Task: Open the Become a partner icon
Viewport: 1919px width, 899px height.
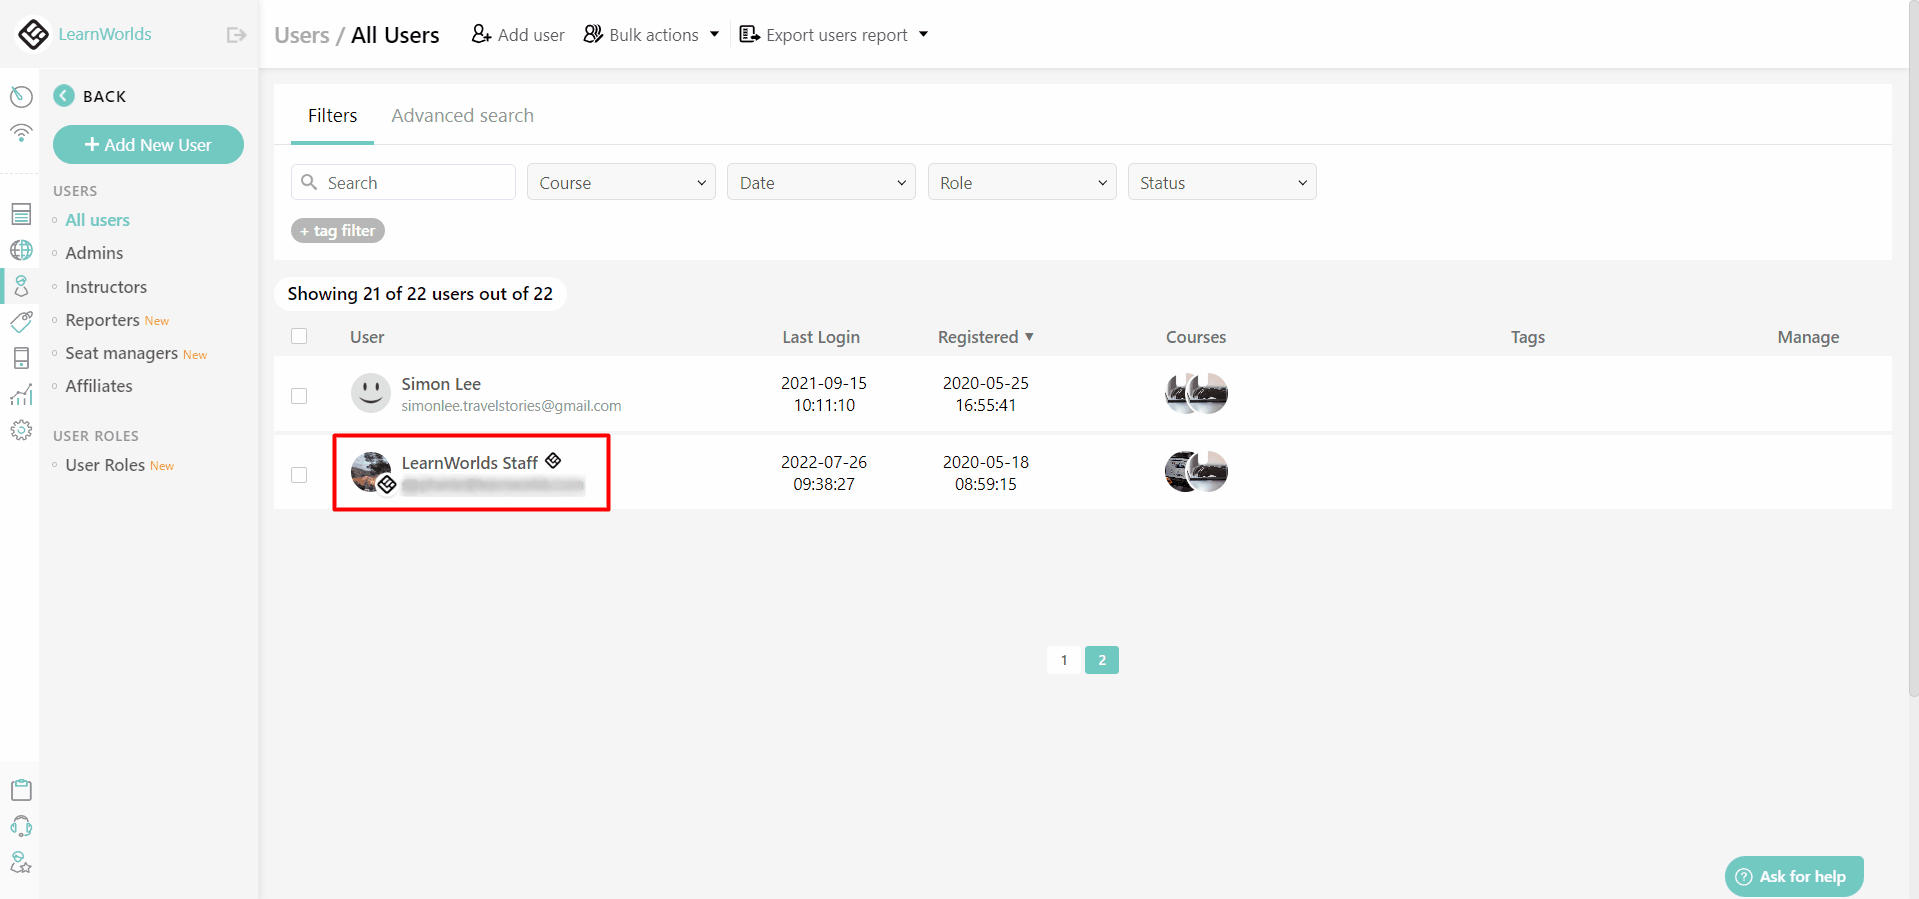Action: 21,862
